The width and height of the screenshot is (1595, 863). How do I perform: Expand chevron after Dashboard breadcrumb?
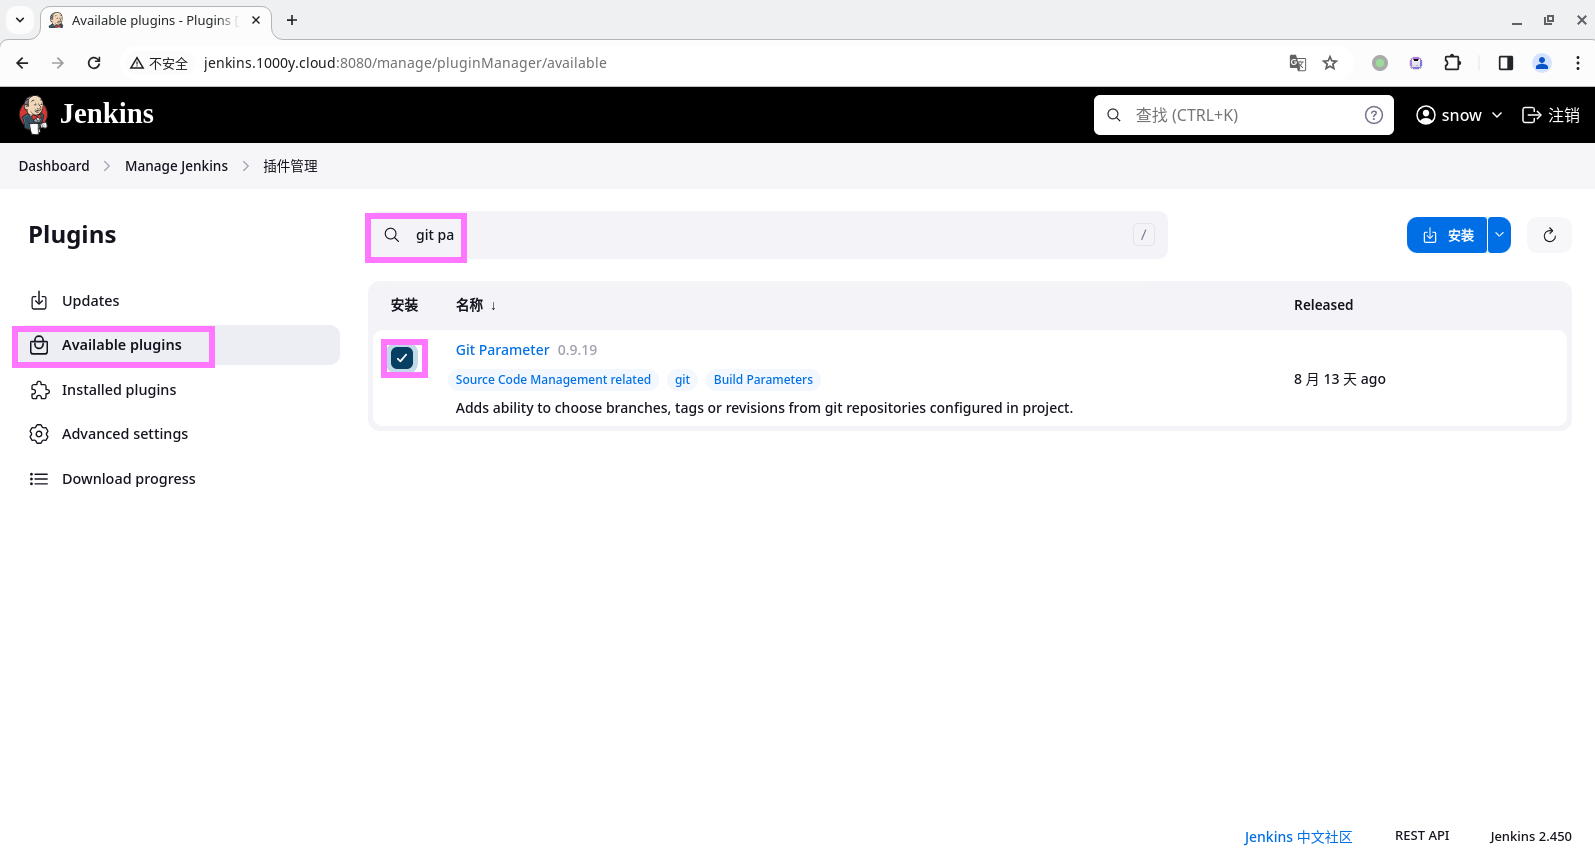tap(107, 166)
